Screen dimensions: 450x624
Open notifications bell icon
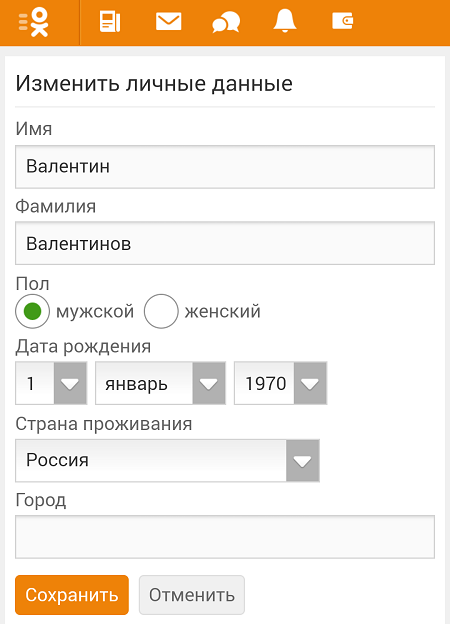click(x=284, y=21)
